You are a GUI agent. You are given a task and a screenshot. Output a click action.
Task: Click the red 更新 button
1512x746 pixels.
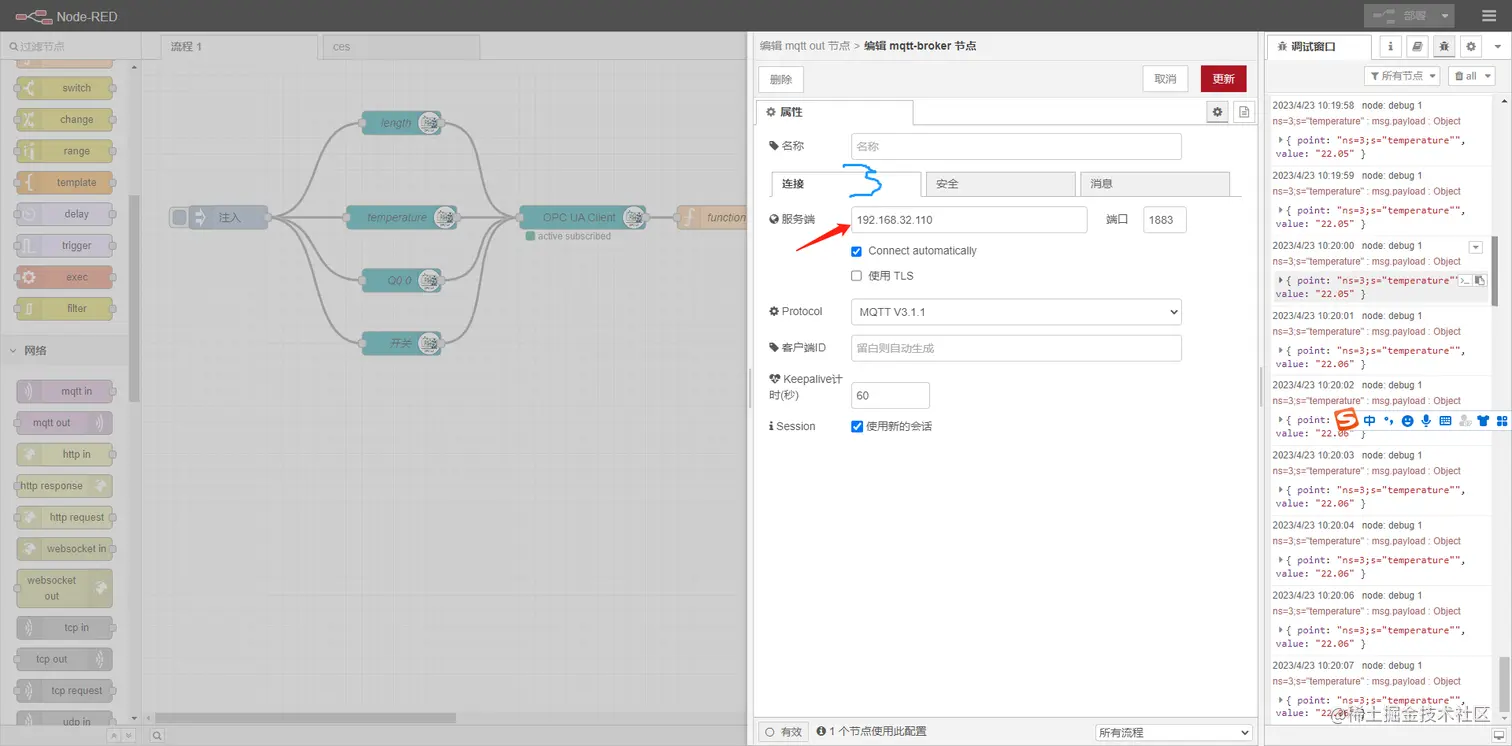(1223, 79)
